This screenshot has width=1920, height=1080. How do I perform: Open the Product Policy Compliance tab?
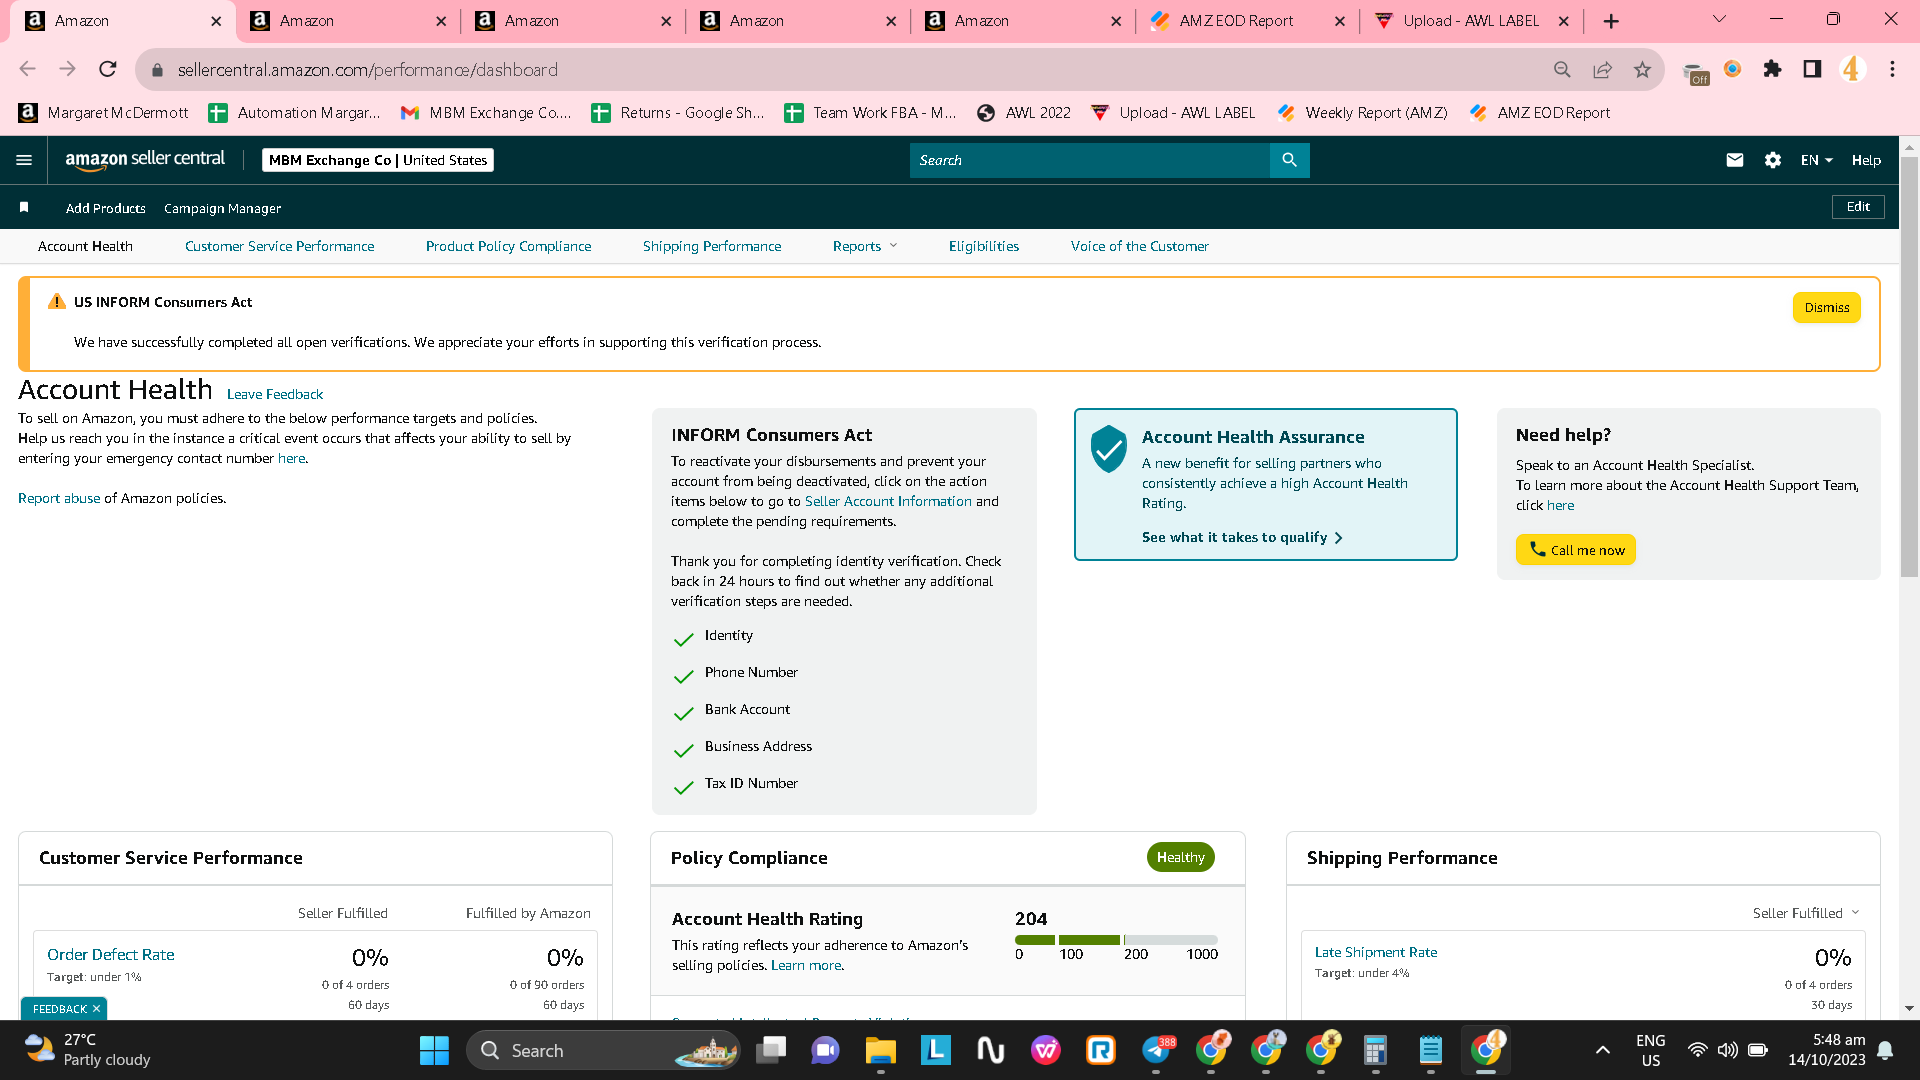[508, 246]
